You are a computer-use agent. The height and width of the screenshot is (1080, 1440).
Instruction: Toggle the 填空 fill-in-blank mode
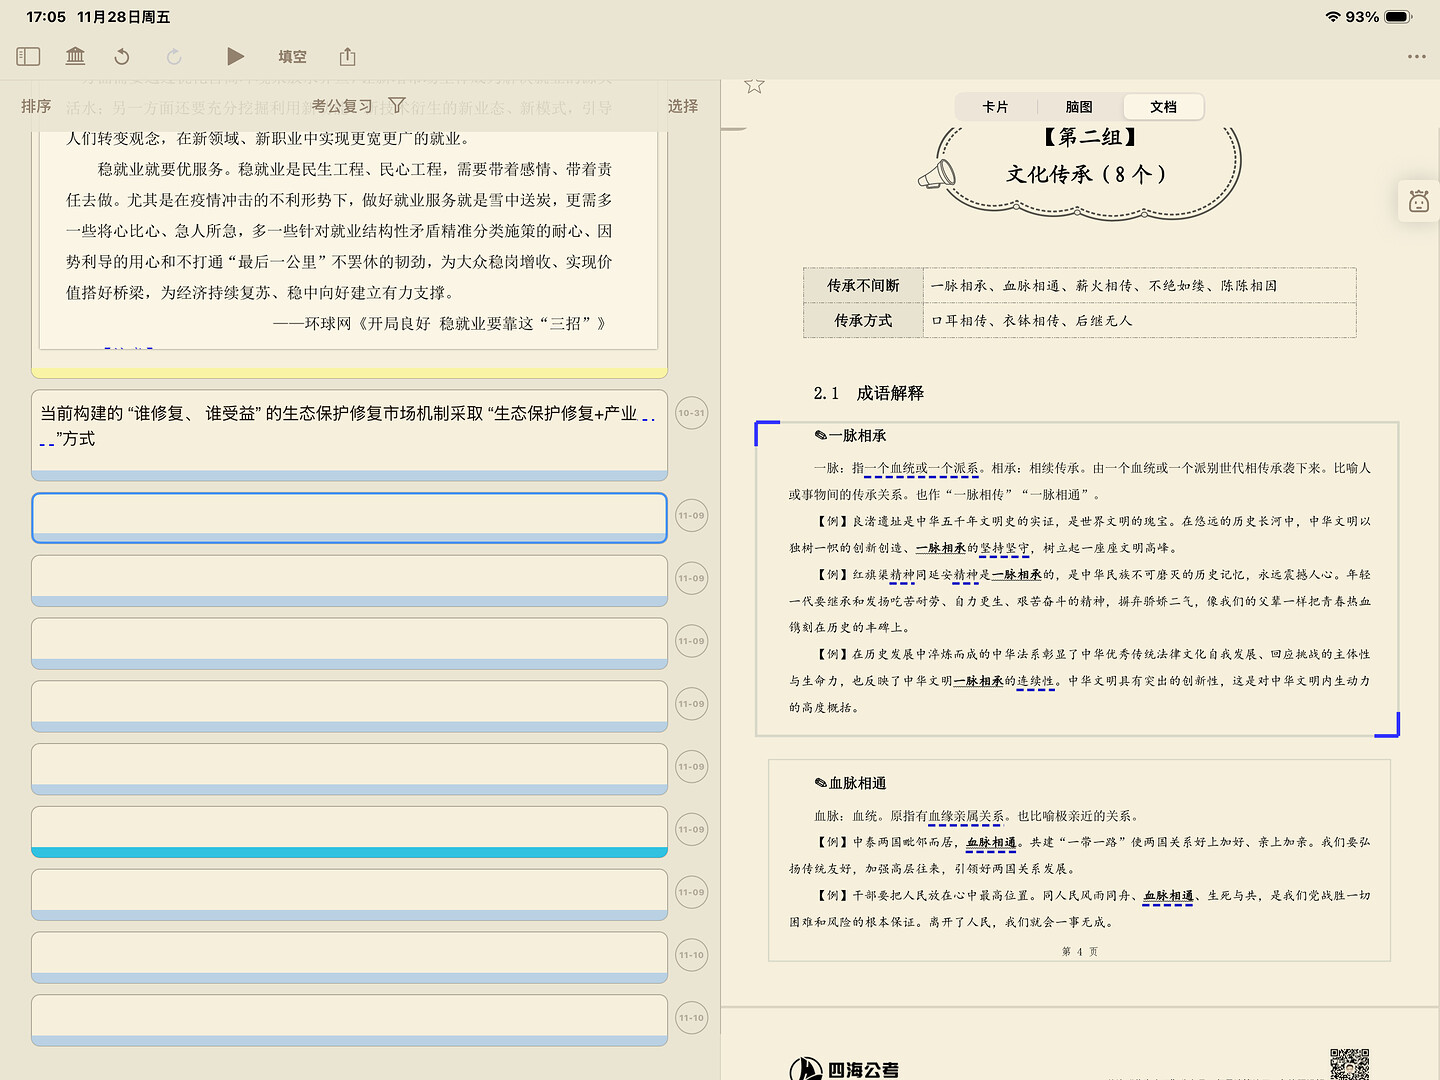click(x=292, y=57)
